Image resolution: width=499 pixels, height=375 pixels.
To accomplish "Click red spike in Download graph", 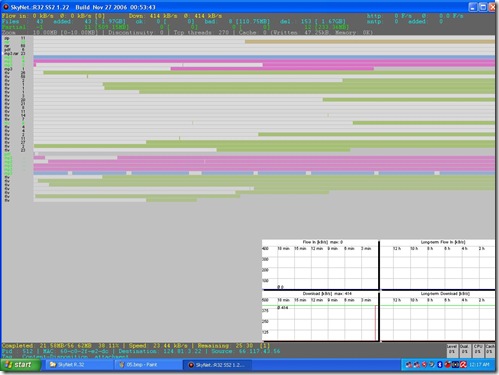I will pos(375,323).
